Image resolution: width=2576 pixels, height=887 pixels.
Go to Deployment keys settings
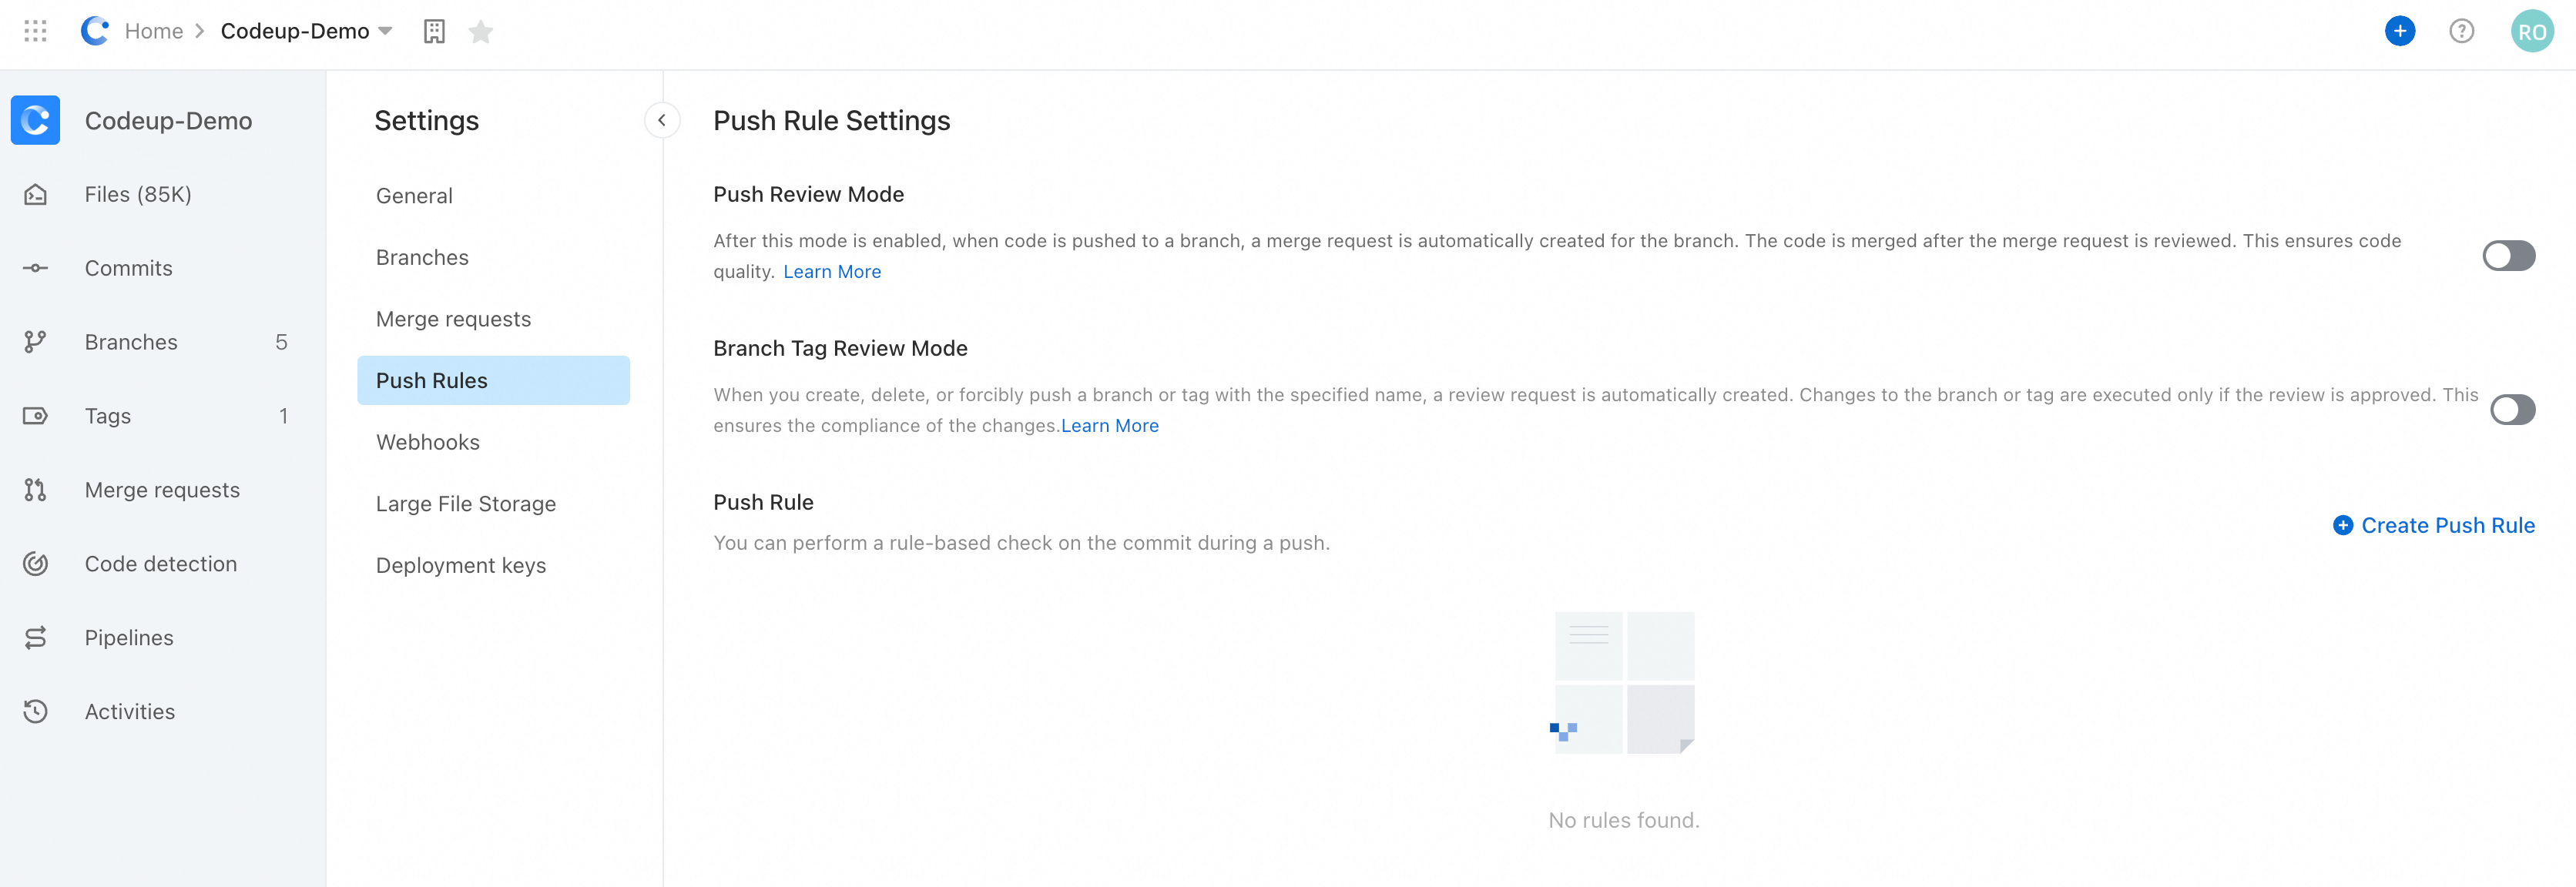click(460, 566)
